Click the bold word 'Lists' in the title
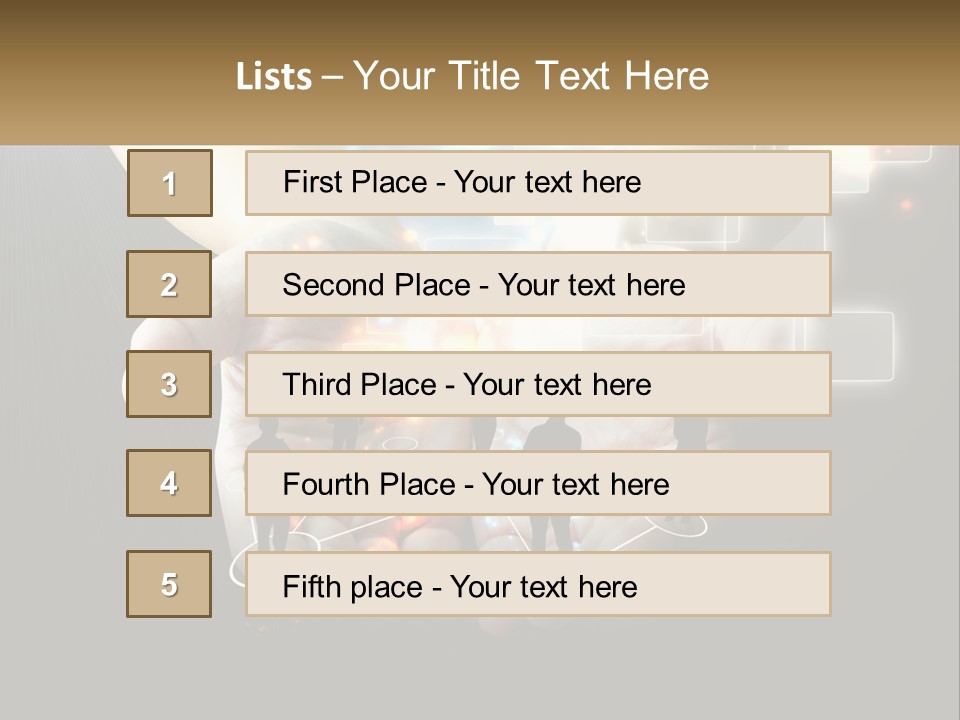 (274, 76)
